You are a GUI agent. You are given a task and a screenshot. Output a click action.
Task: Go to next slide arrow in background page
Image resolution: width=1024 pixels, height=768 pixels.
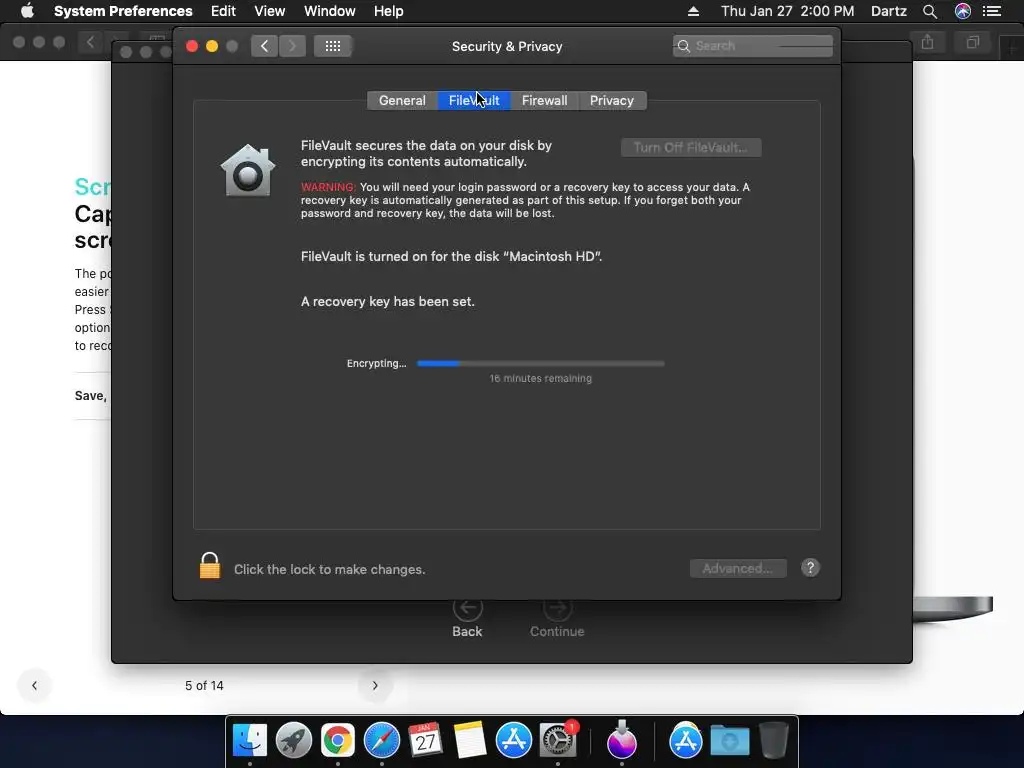pos(375,685)
